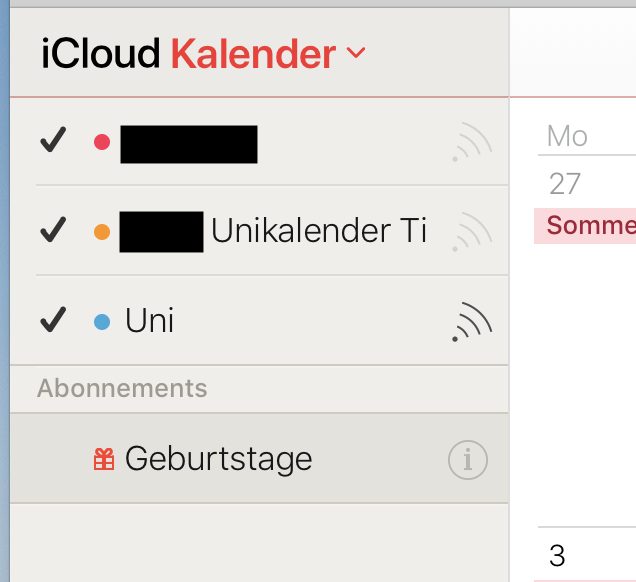This screenshot has height=582, width=636.
Task: Click the iCloud title text
Action: point(100,54)
